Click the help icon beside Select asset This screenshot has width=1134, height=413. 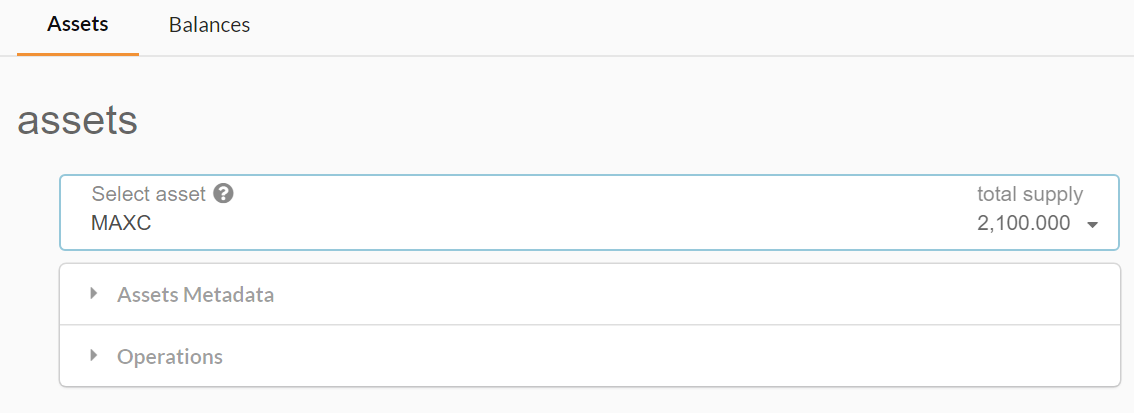click(224, 194)
